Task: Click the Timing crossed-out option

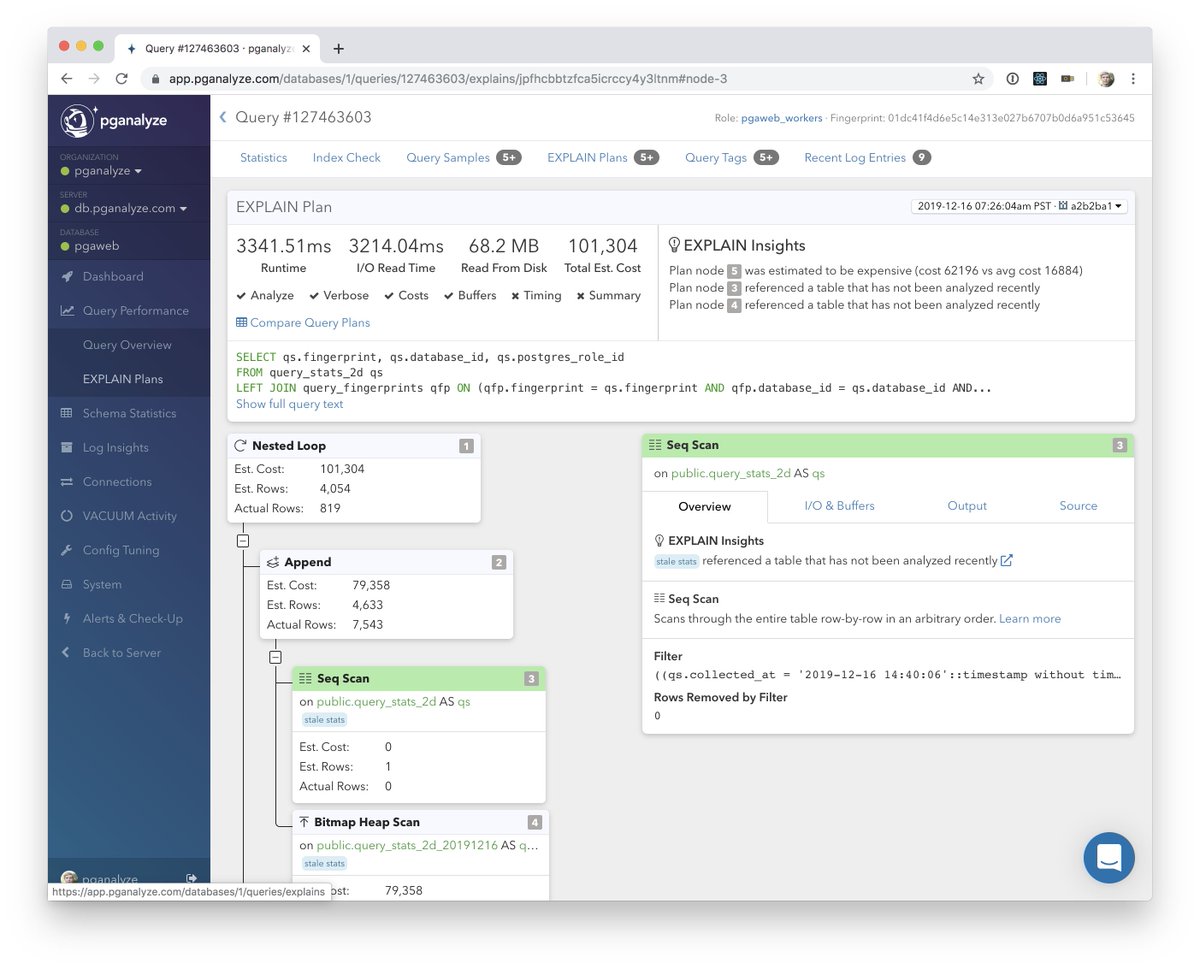Action: (x=536, y=296)
